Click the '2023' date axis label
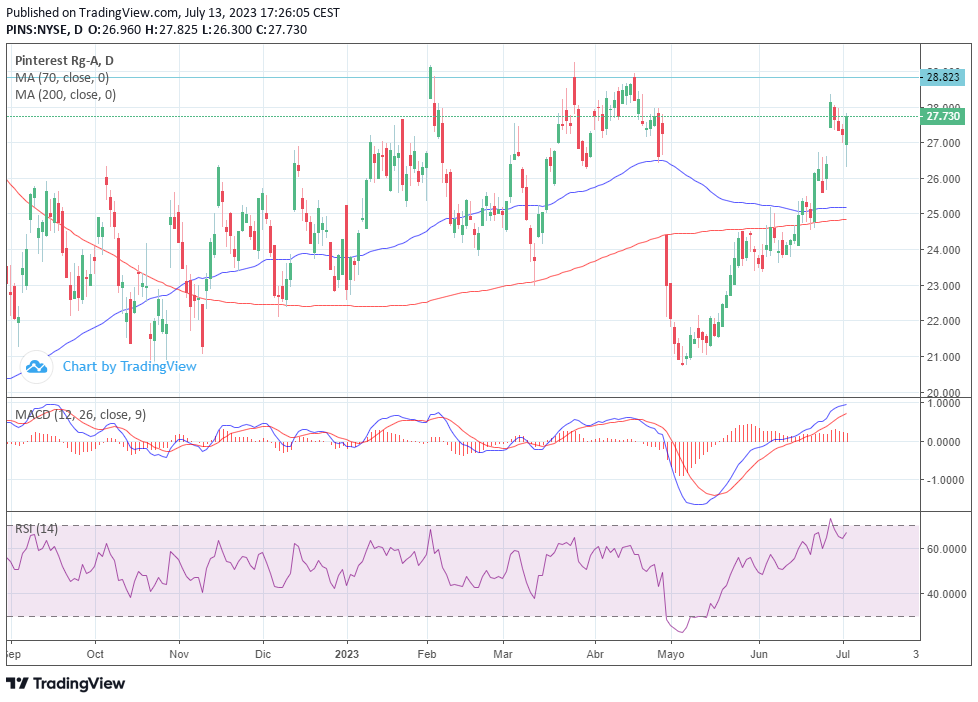978x702 pixels. tap(347, 654)
